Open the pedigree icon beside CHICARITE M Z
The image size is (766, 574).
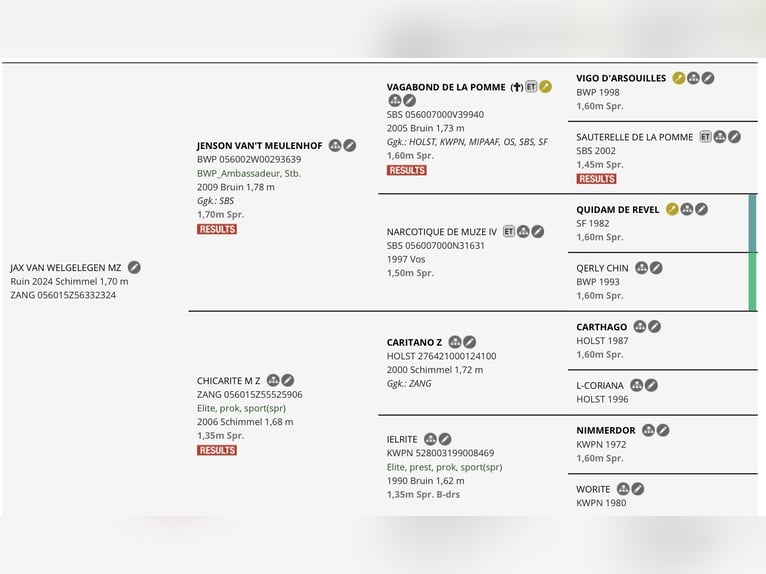pos(273,380)
